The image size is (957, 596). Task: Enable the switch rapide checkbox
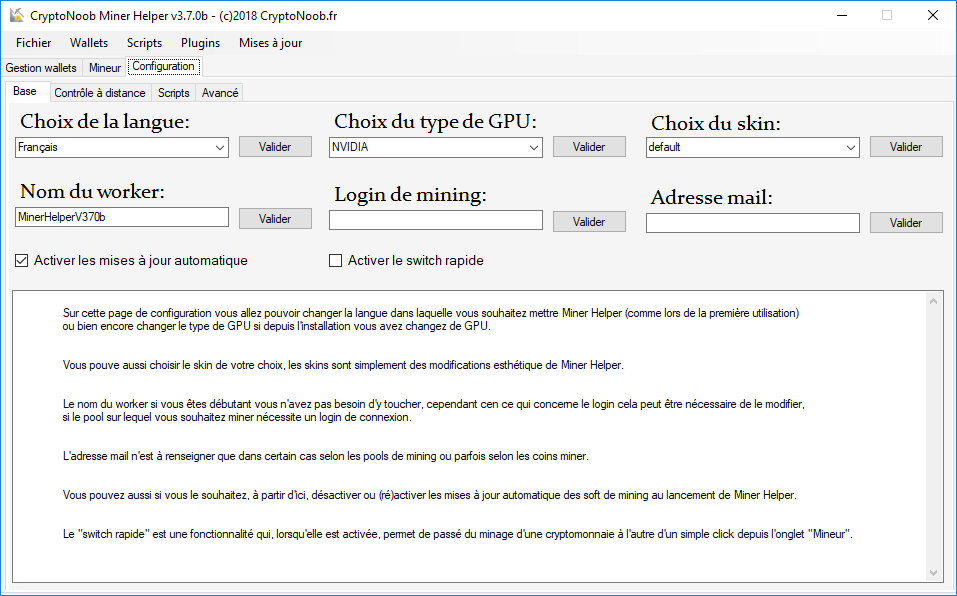tap(336, 261)
